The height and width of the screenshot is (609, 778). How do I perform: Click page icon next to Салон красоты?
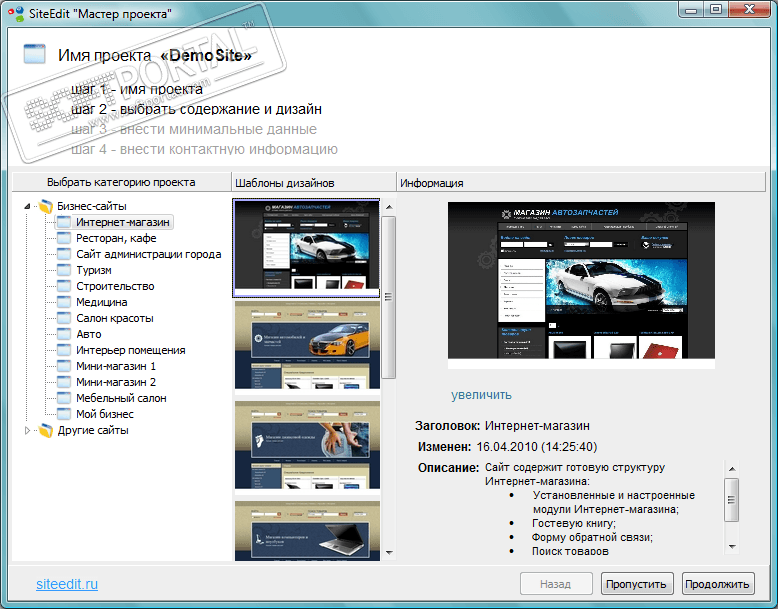coord(64,318)
